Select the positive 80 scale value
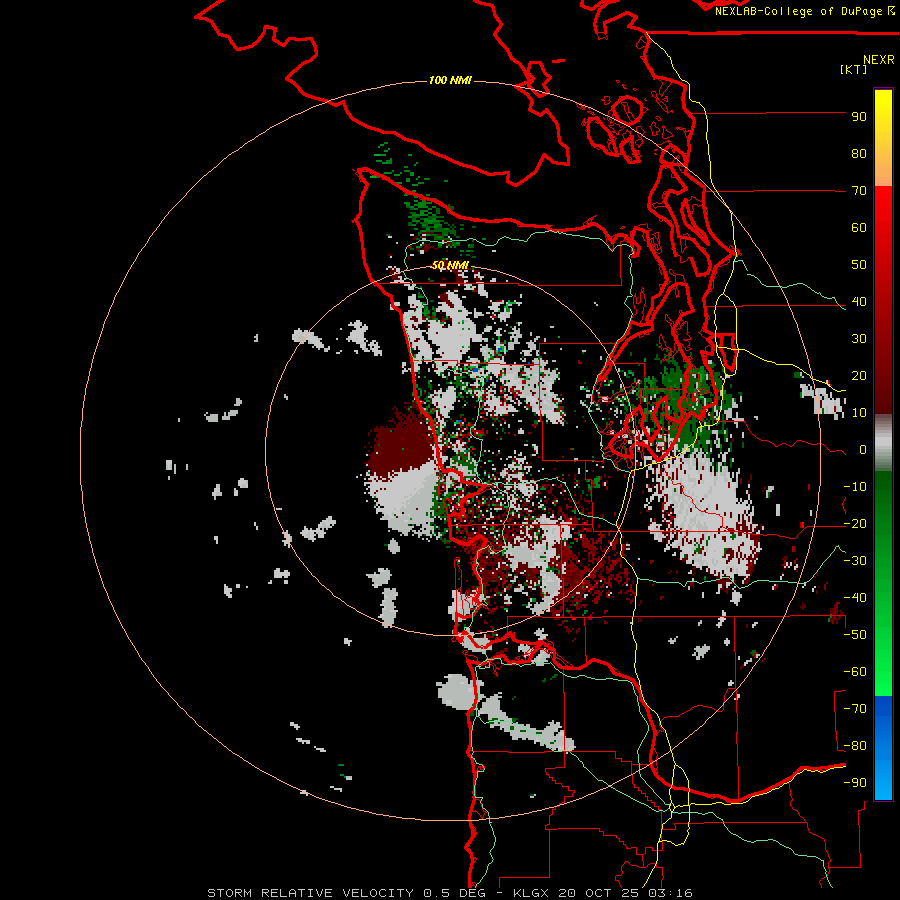 (x=859, y=154)
